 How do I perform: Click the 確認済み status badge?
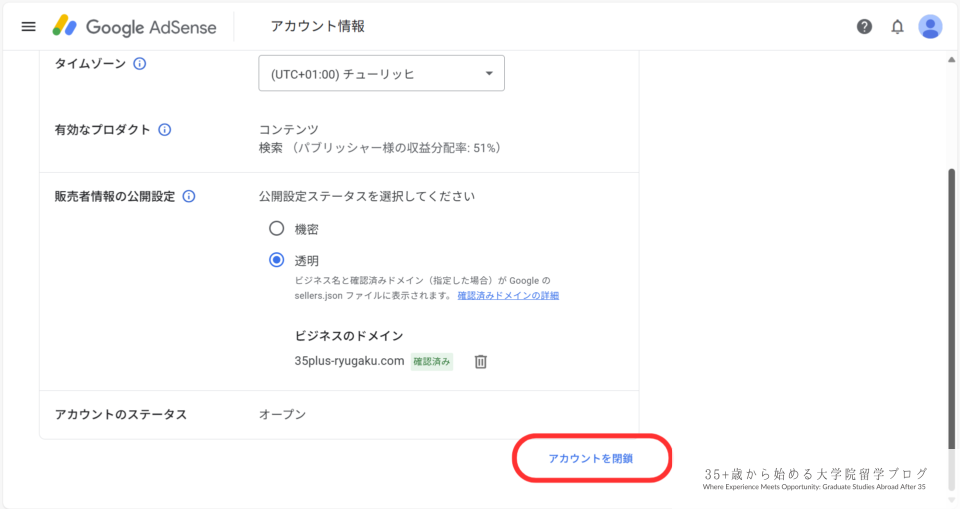(x=432, y=361)
